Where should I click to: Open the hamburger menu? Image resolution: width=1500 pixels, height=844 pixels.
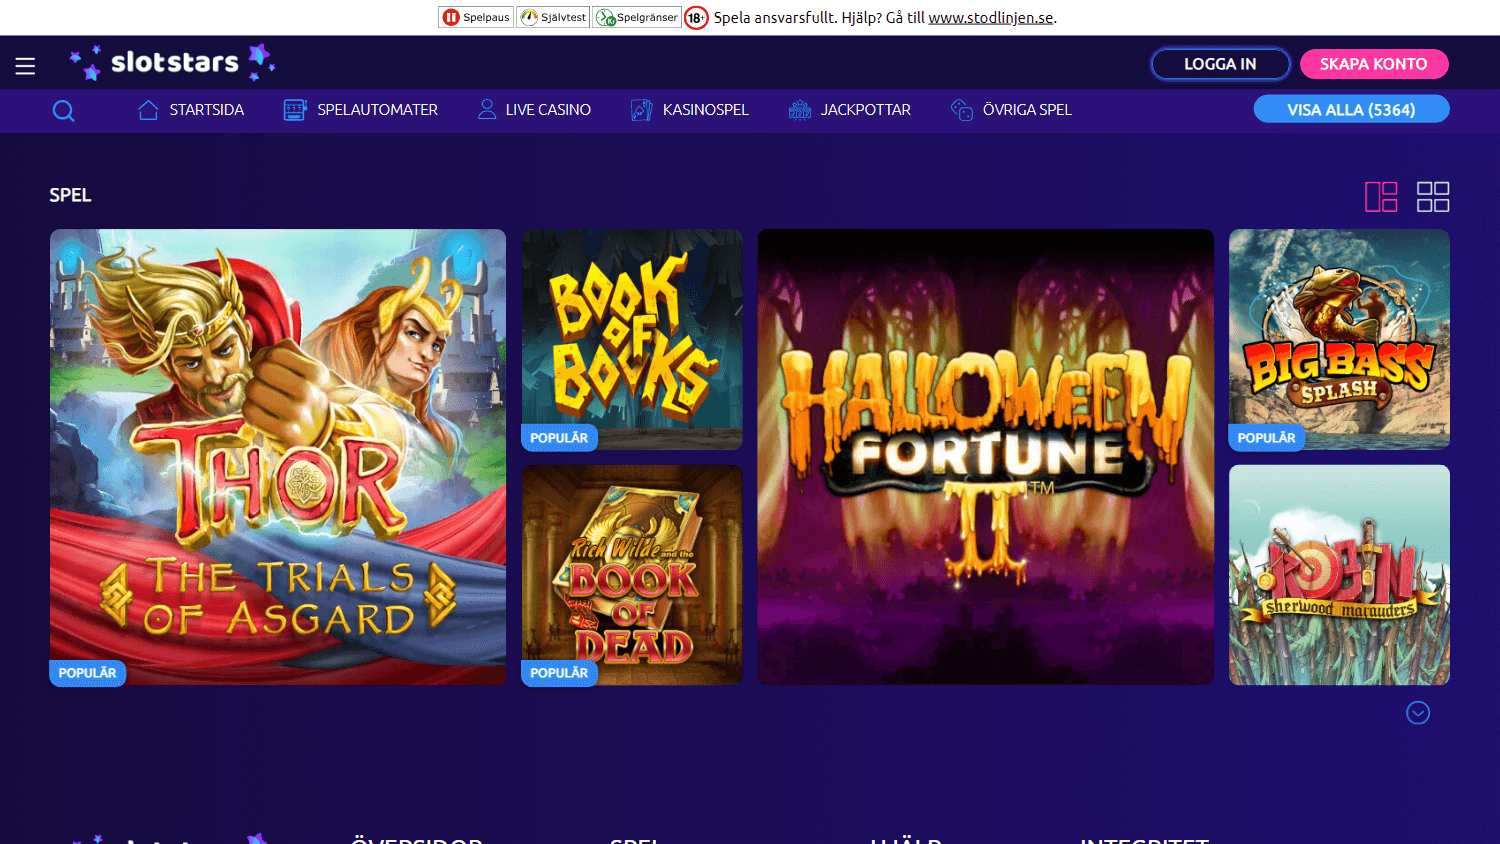pyautogui.click(x=25, y=66)
